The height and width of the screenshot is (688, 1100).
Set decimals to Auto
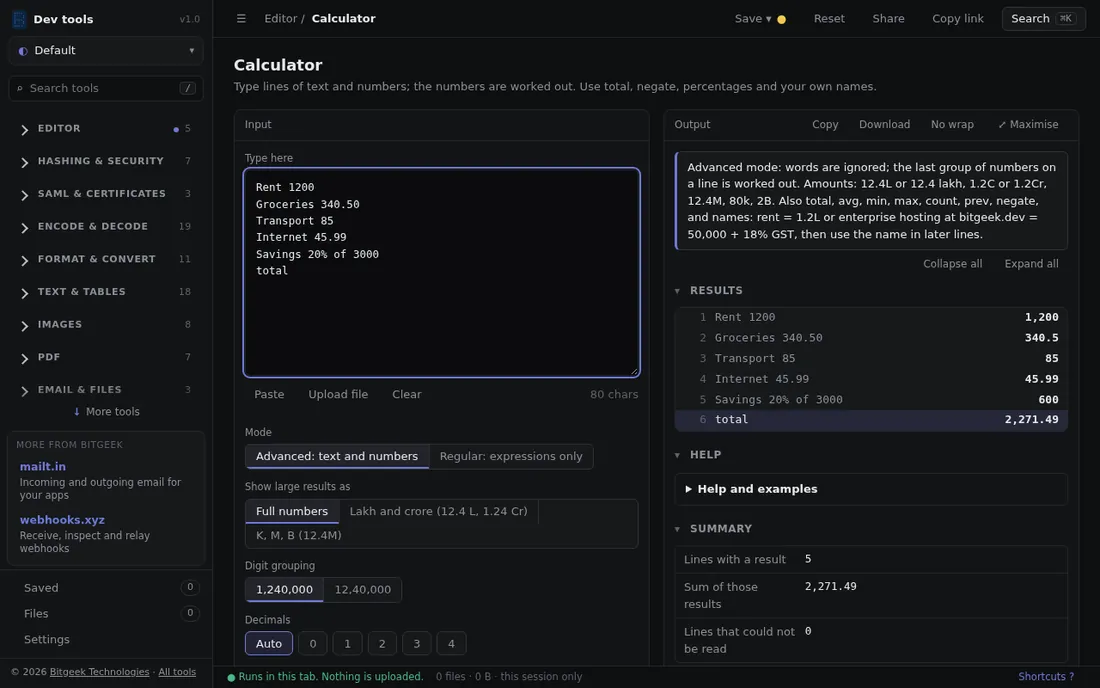click(269, 644)
